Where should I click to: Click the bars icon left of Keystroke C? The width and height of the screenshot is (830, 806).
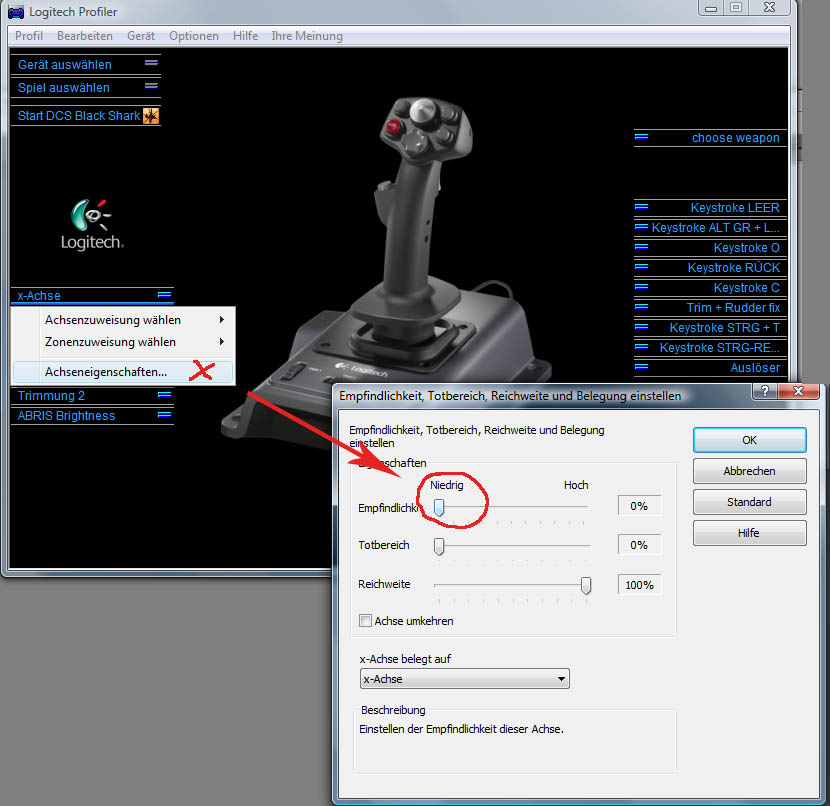pyautogui.click(x=642, y=287)
